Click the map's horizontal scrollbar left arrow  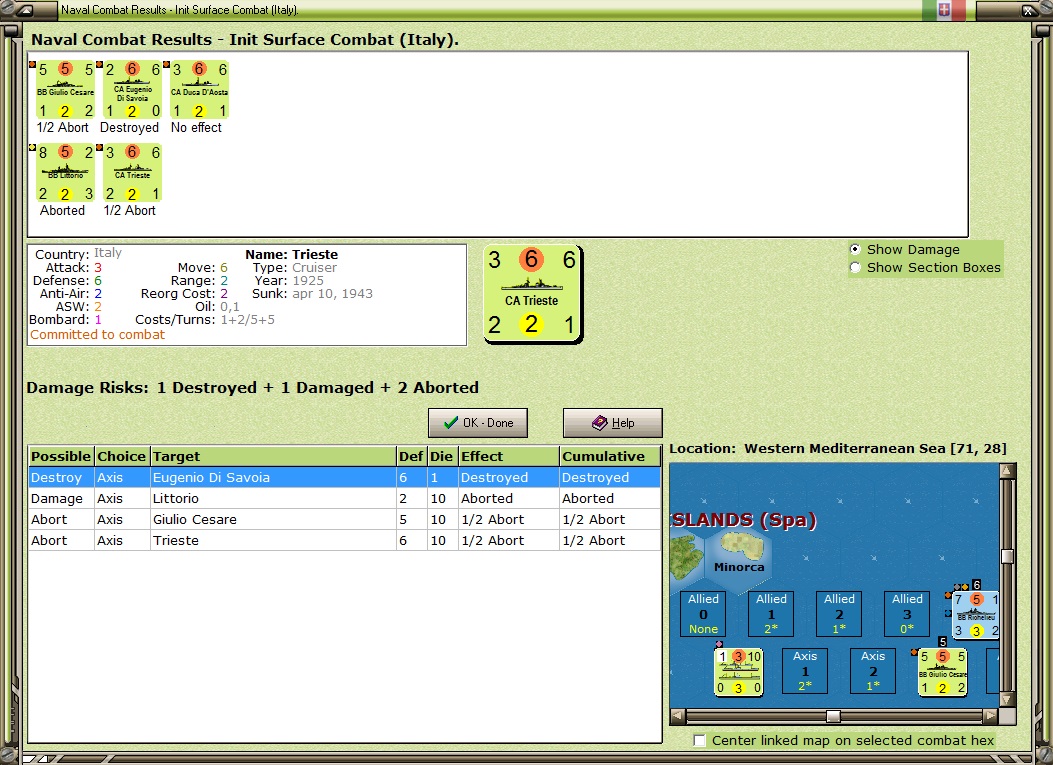(678, 716)
